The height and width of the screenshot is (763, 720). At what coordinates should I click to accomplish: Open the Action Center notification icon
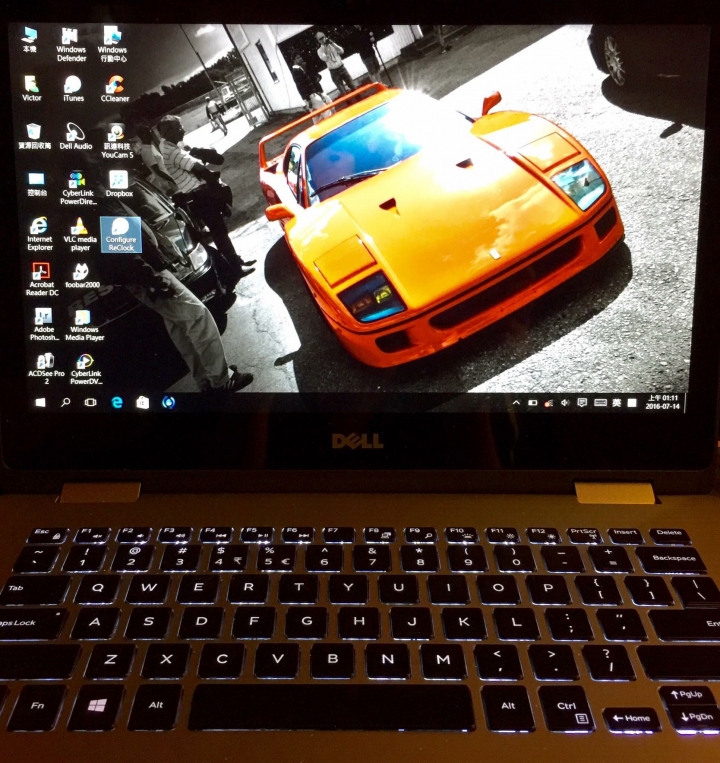(x=582, y=403)
